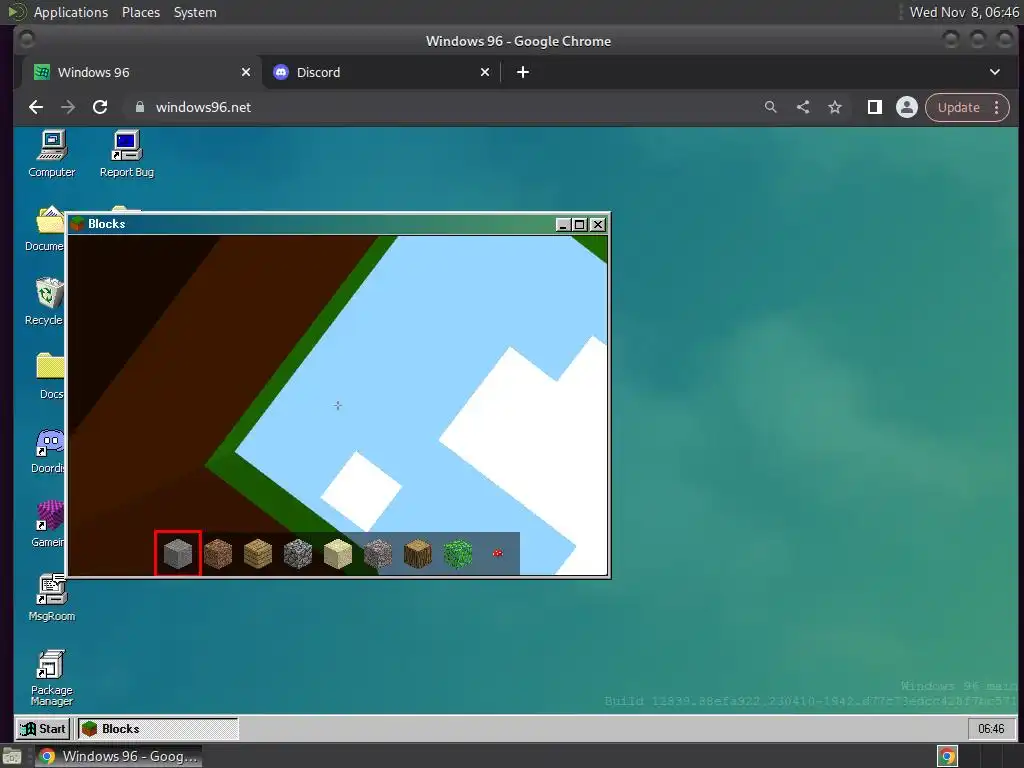Viewport: 1024px width, 768px height.
Task: View site information padlock icon
Action: [x=140, y=107]
